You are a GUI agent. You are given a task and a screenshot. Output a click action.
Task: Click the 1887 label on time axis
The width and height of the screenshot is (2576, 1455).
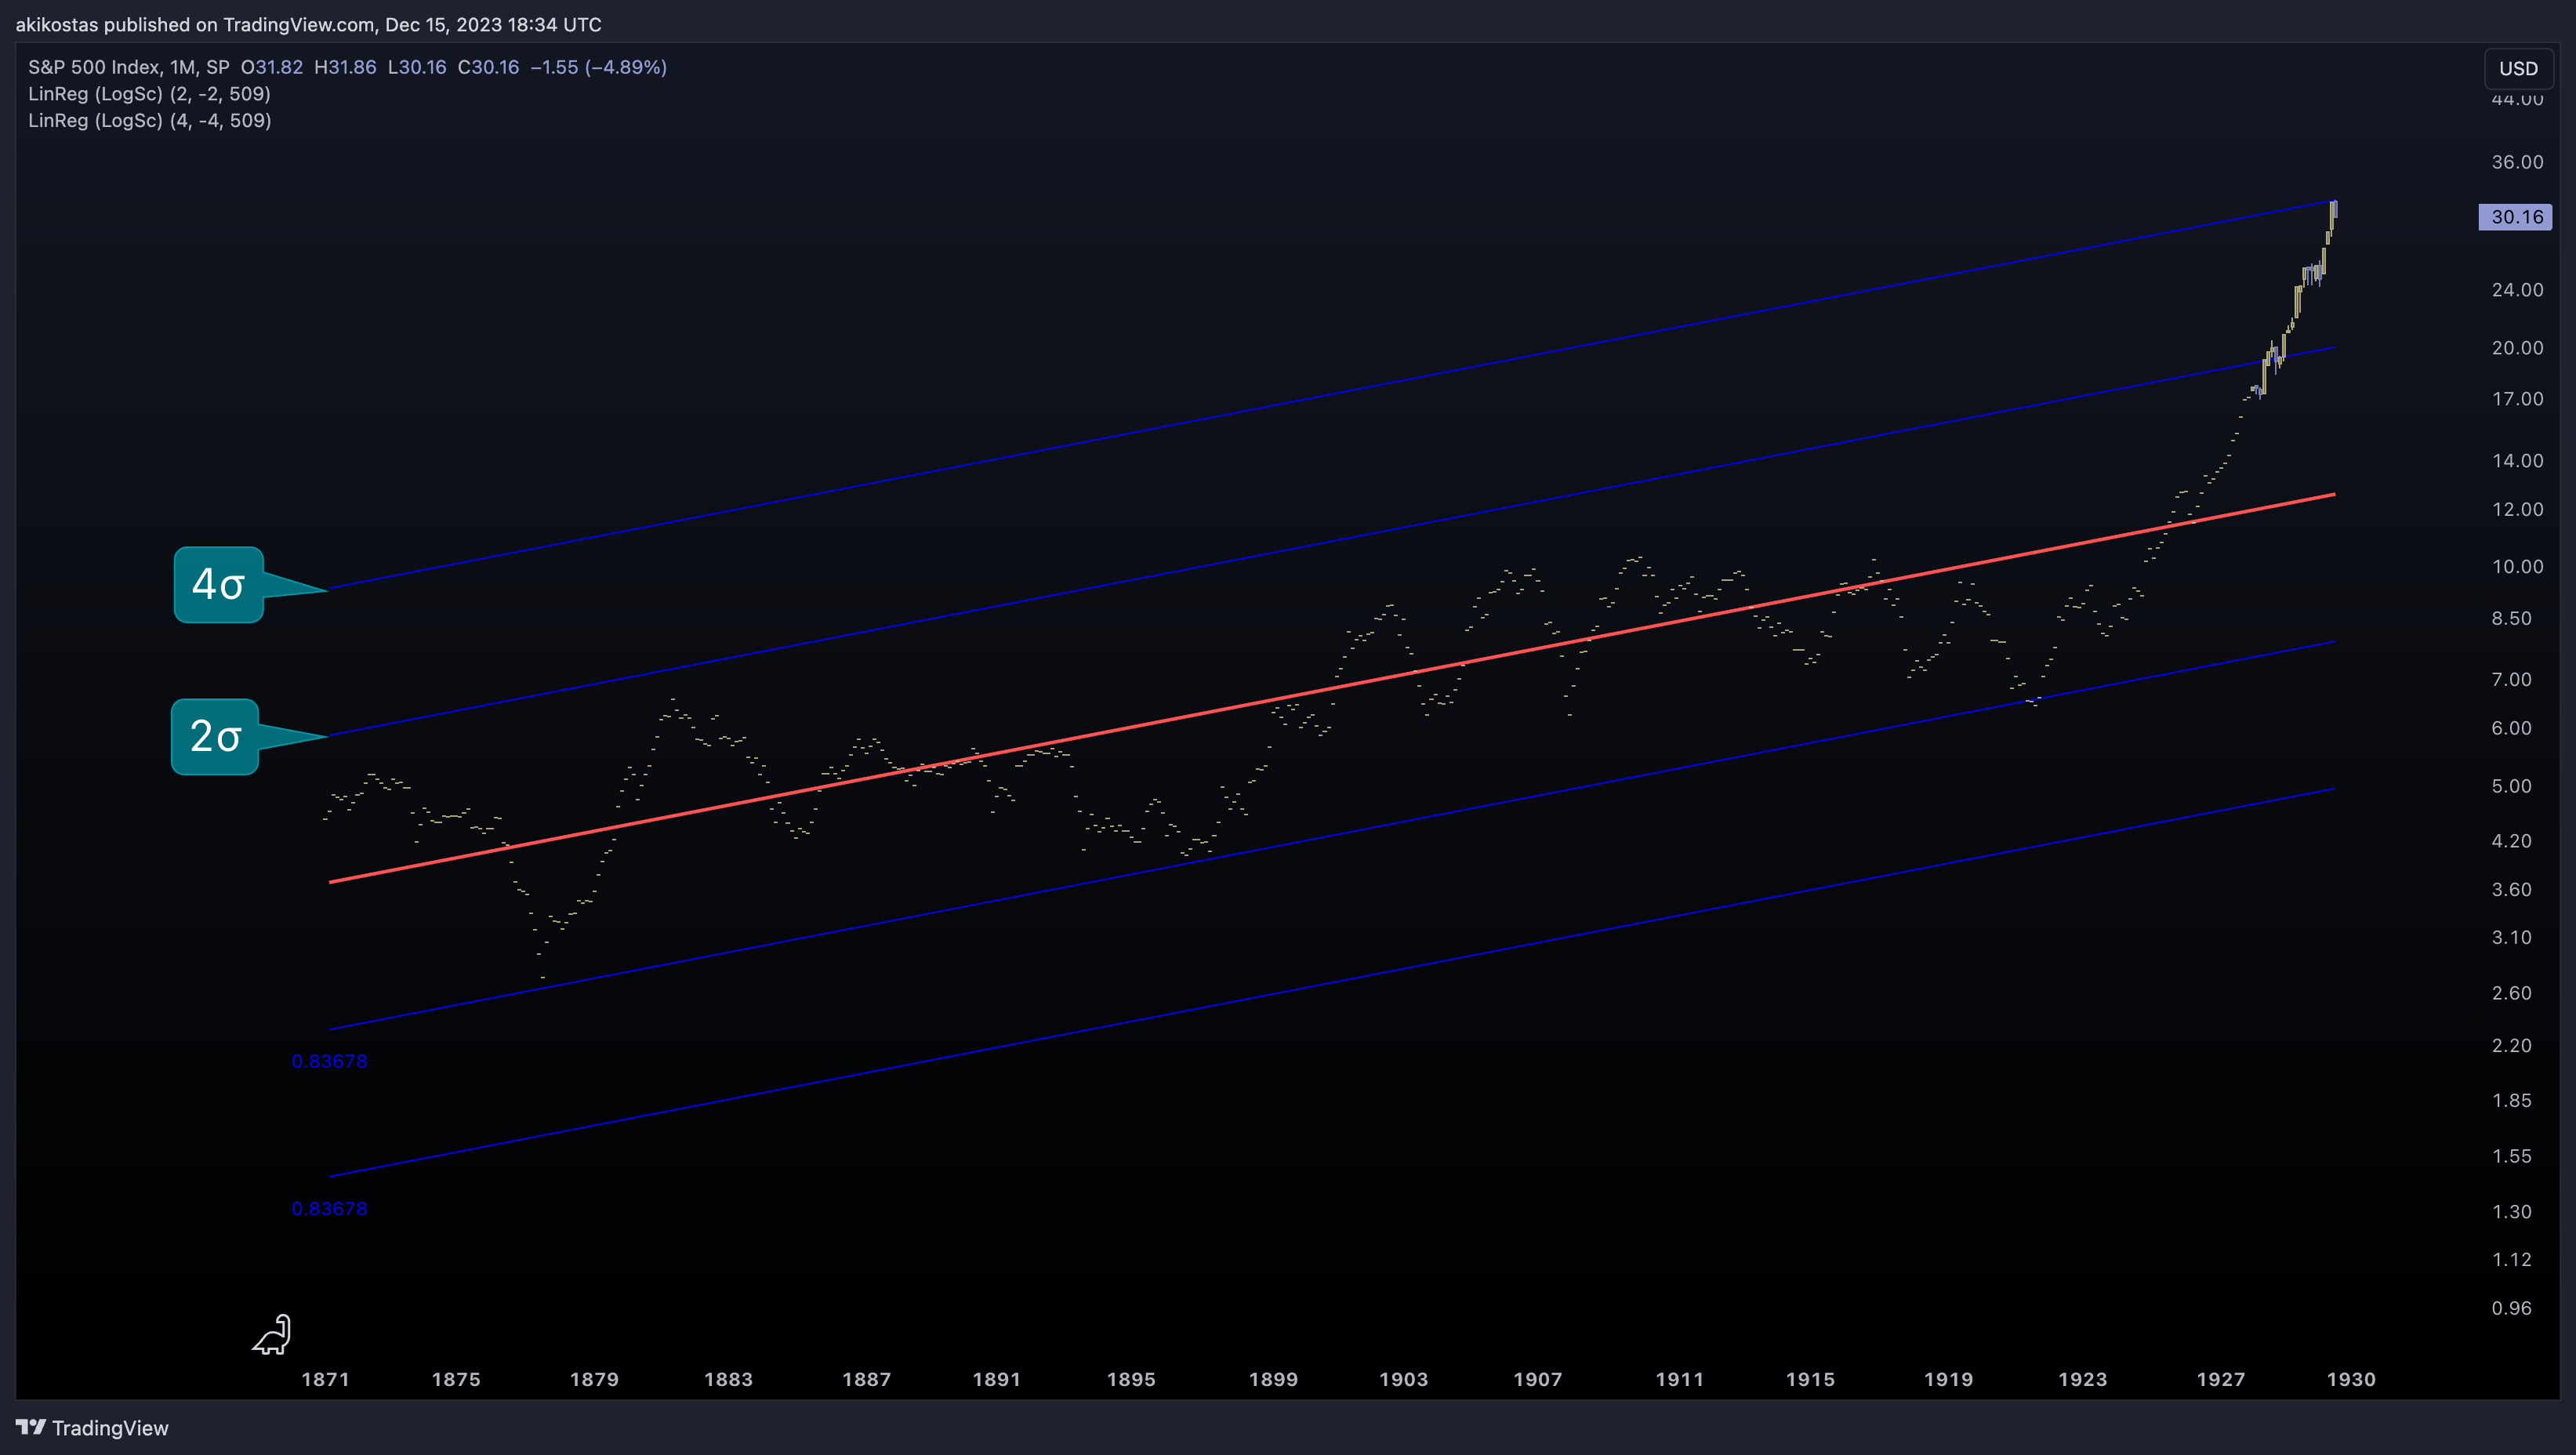866,1379
